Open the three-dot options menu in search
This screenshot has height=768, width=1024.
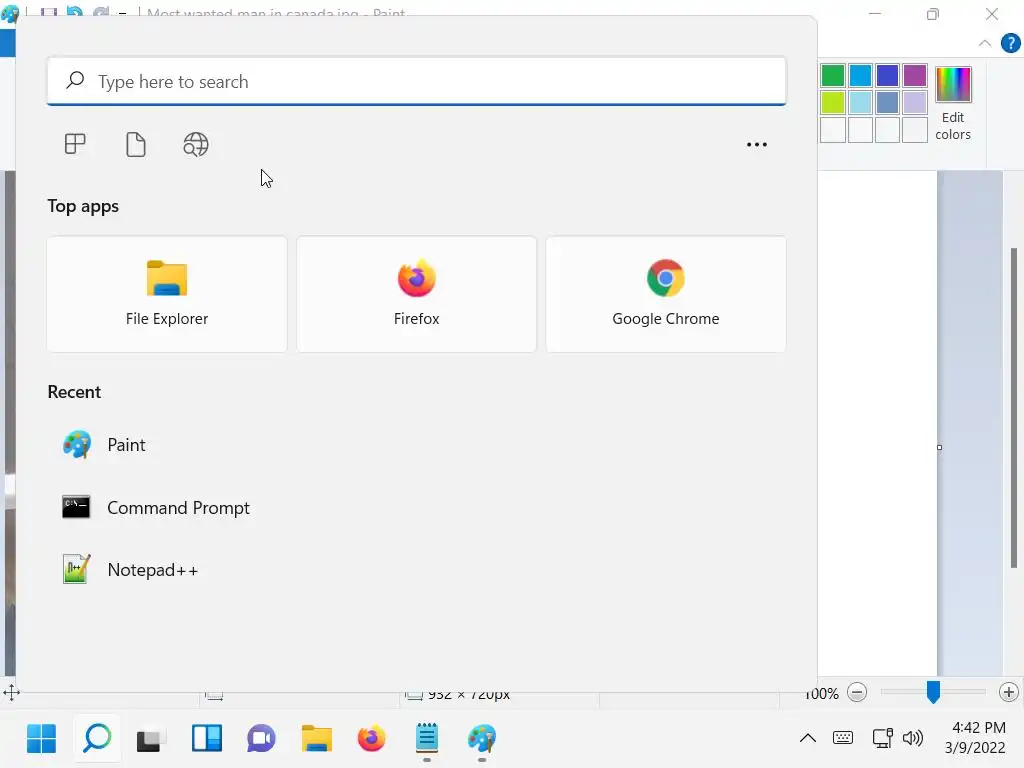click(756, 144)
